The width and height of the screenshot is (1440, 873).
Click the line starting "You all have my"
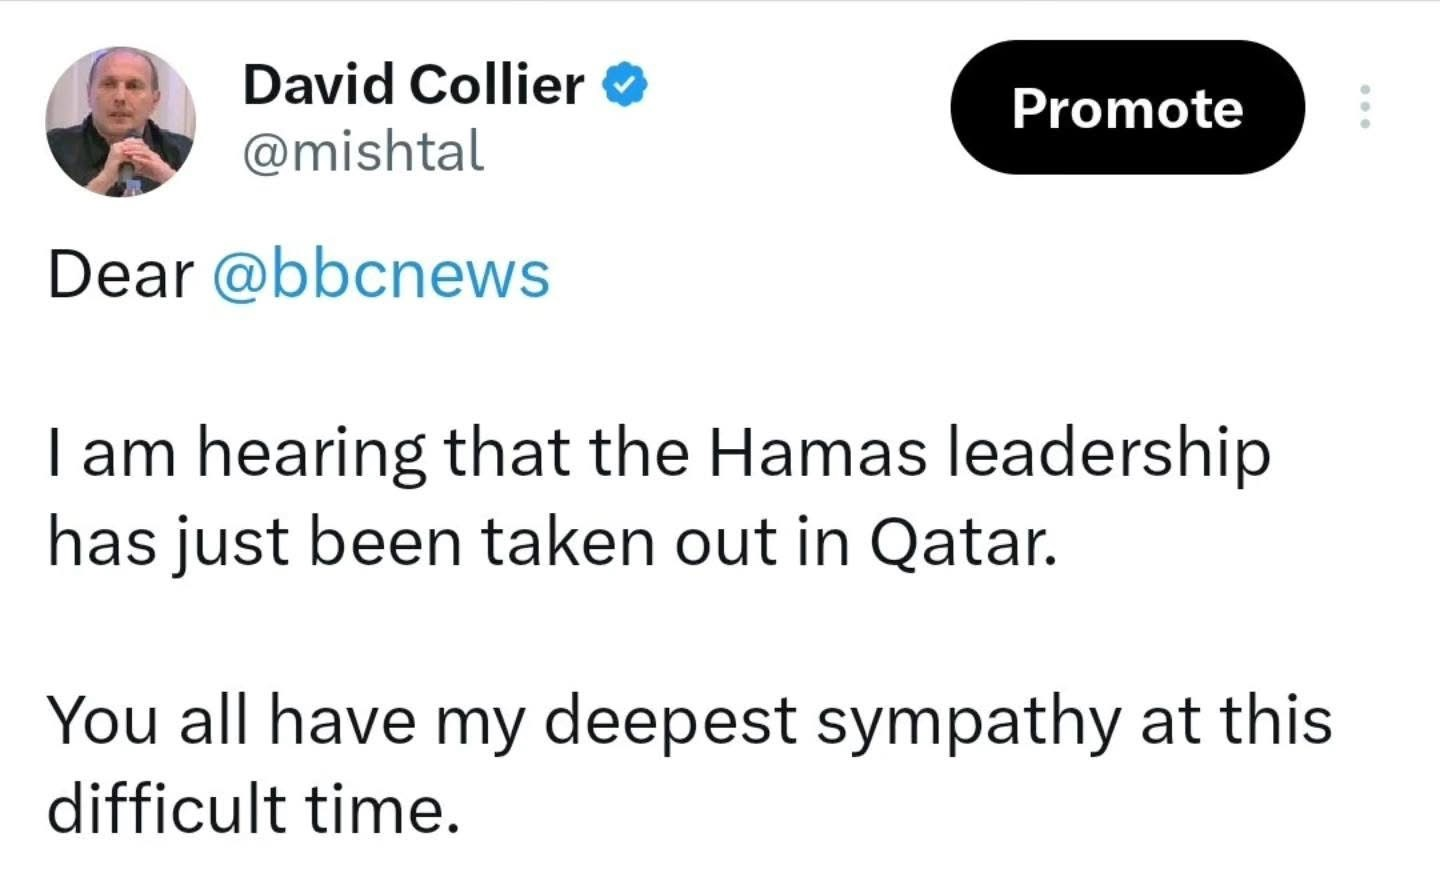pos(689,720)
